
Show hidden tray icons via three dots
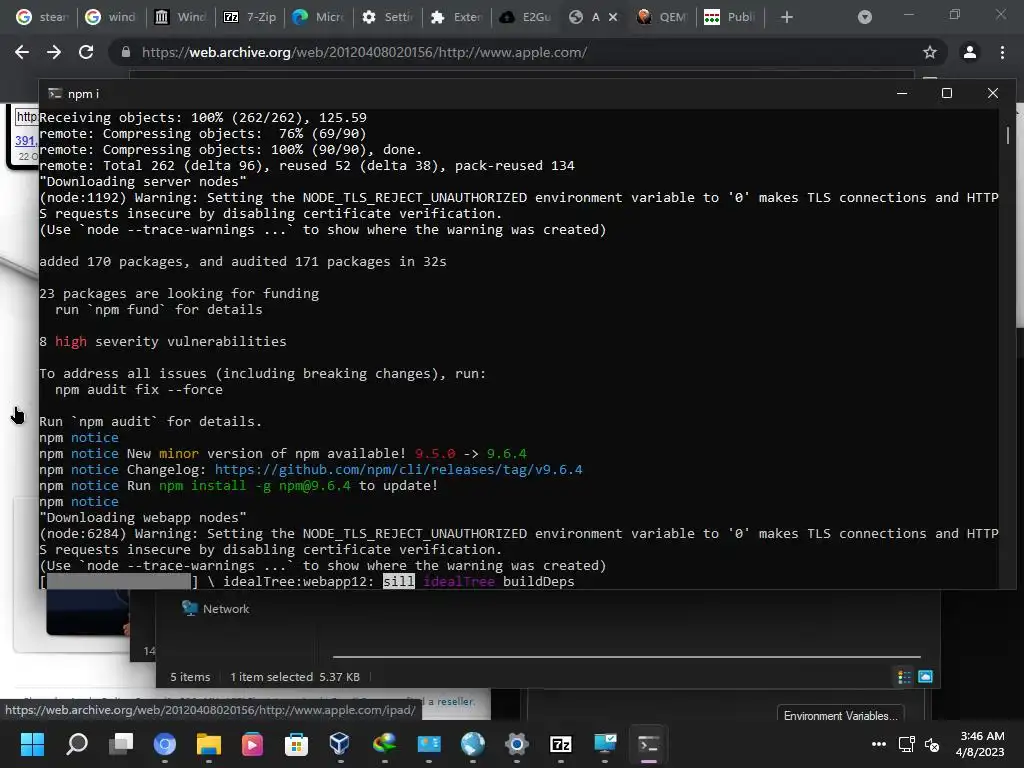point(879,744)
